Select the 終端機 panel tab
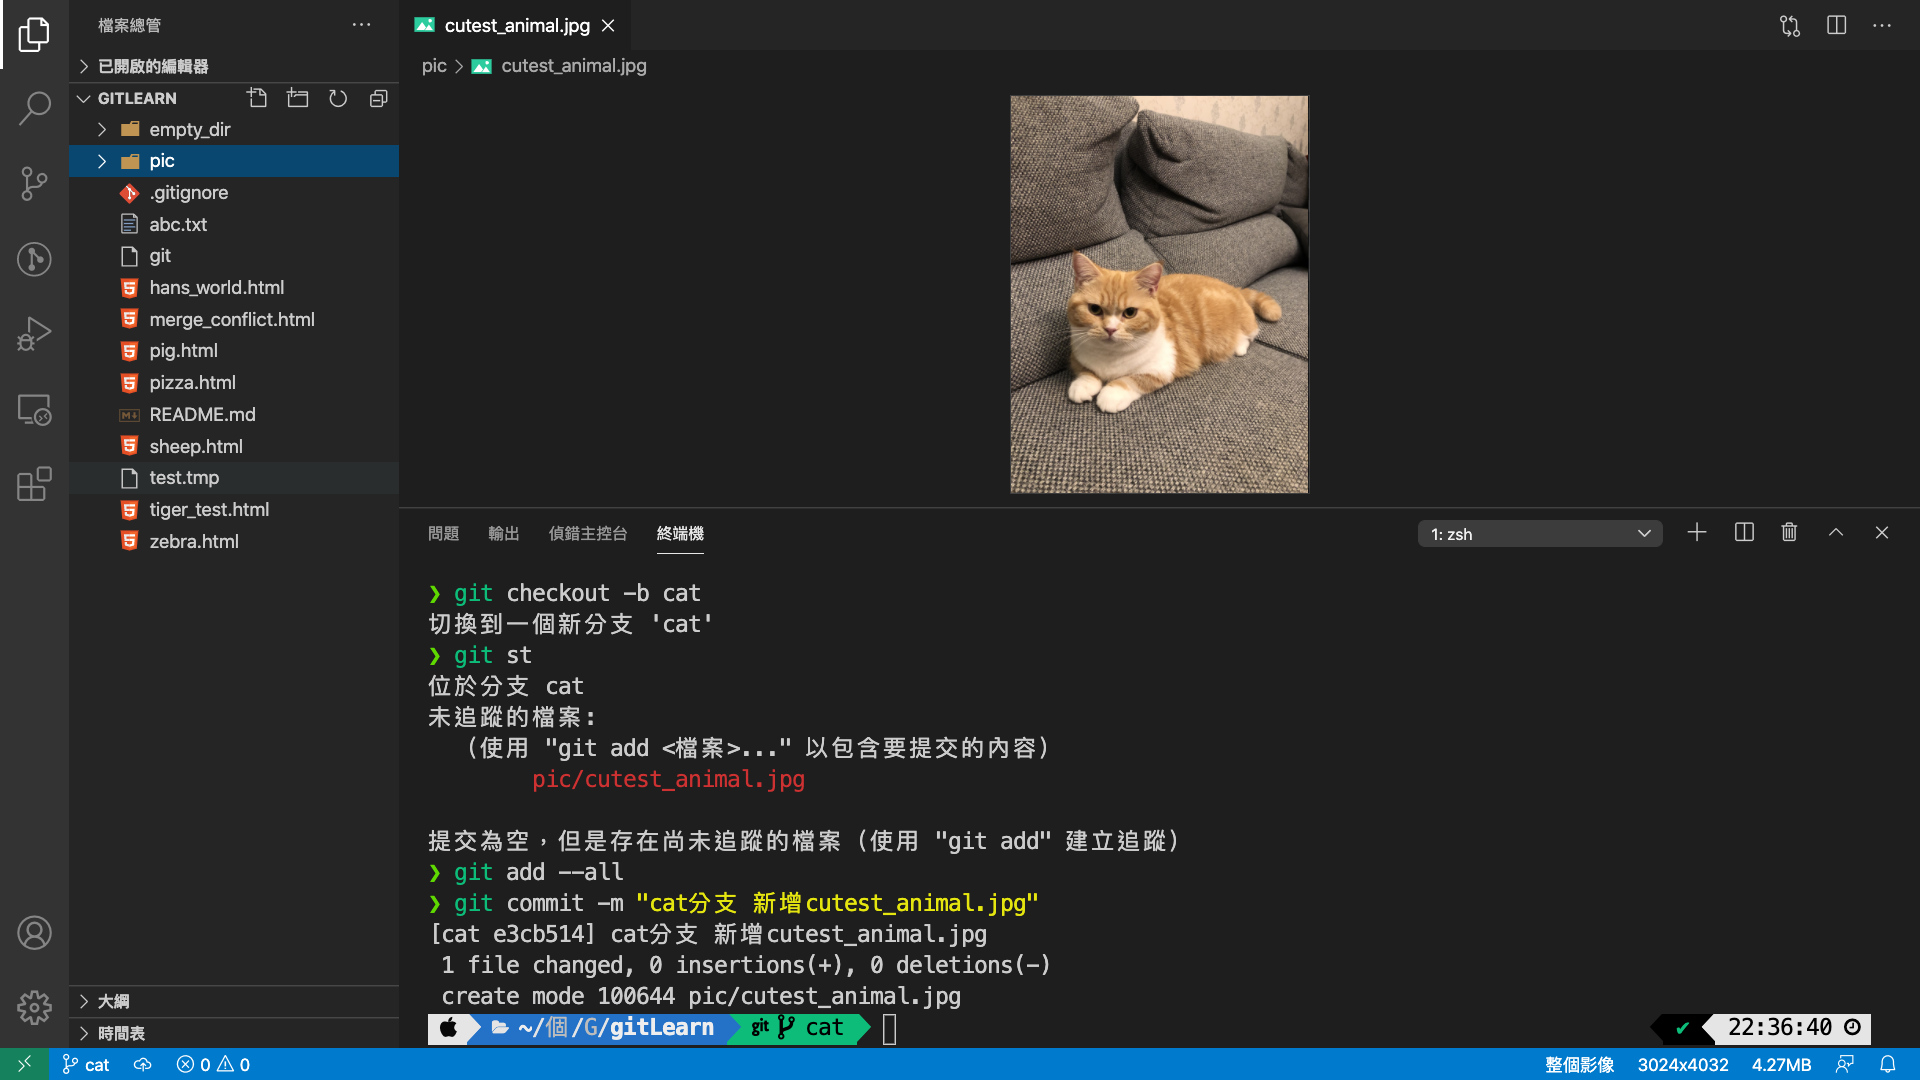 (x=680, y=533)
